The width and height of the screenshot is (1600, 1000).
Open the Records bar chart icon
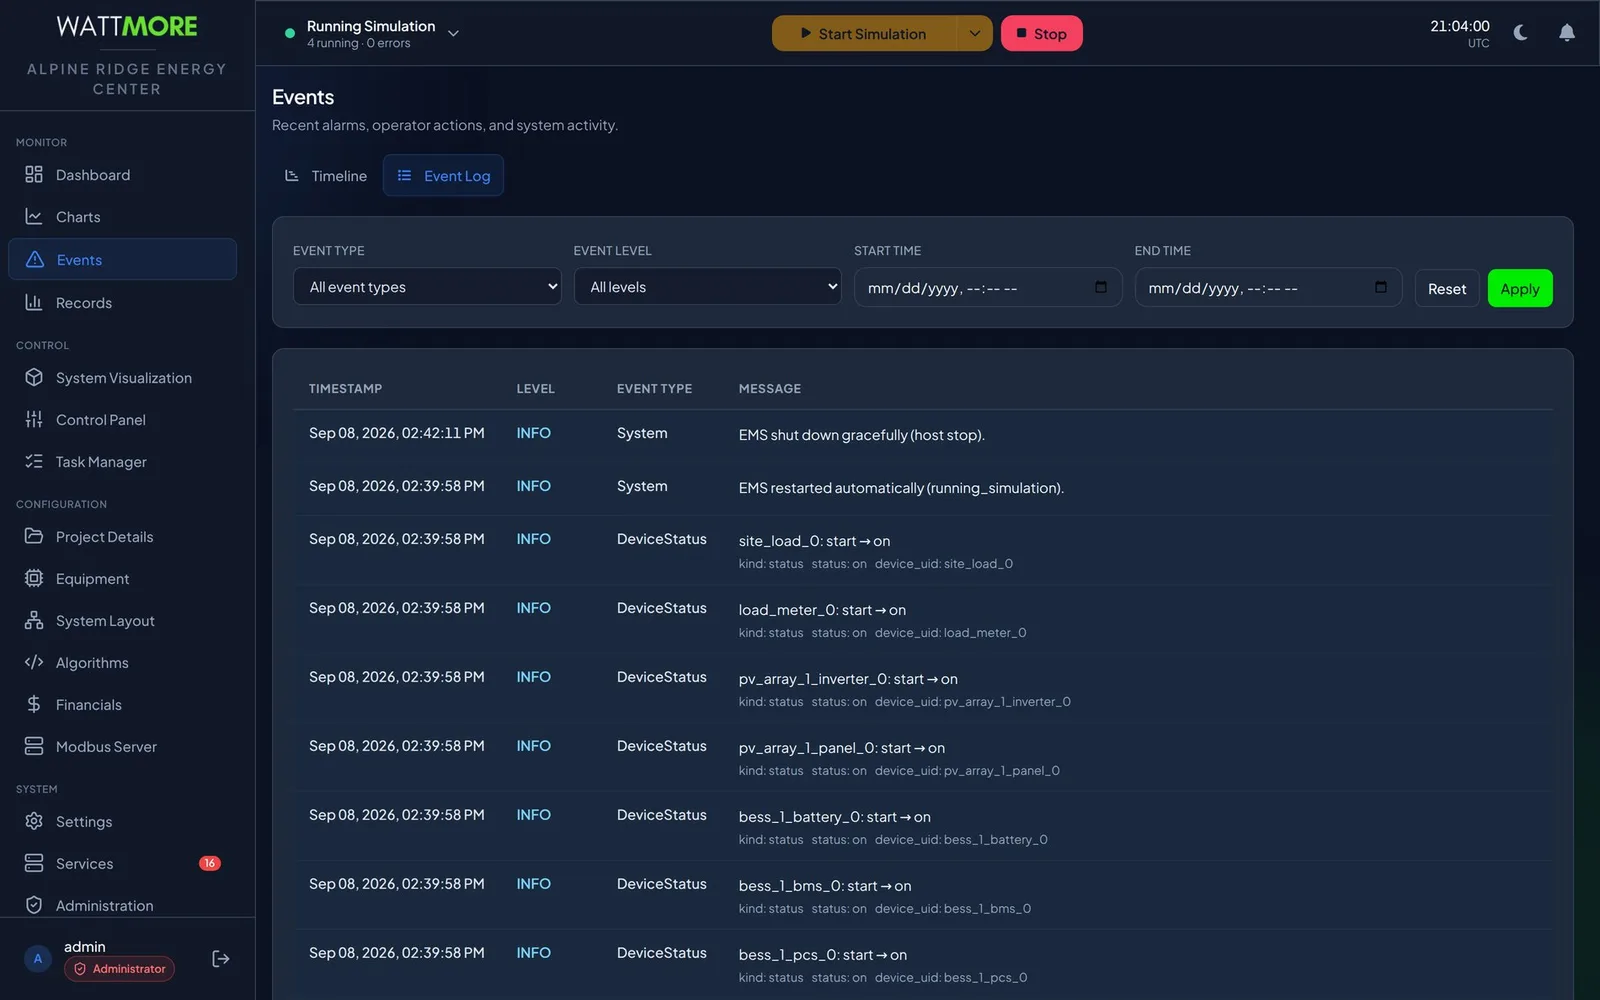click(x=34, y=303)
